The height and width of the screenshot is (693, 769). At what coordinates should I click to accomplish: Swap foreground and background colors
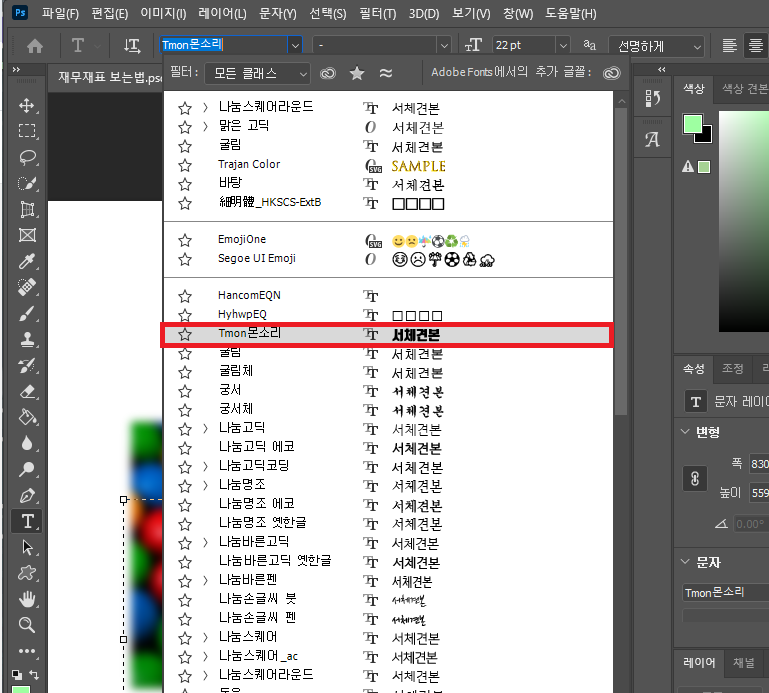pos(34,674)
